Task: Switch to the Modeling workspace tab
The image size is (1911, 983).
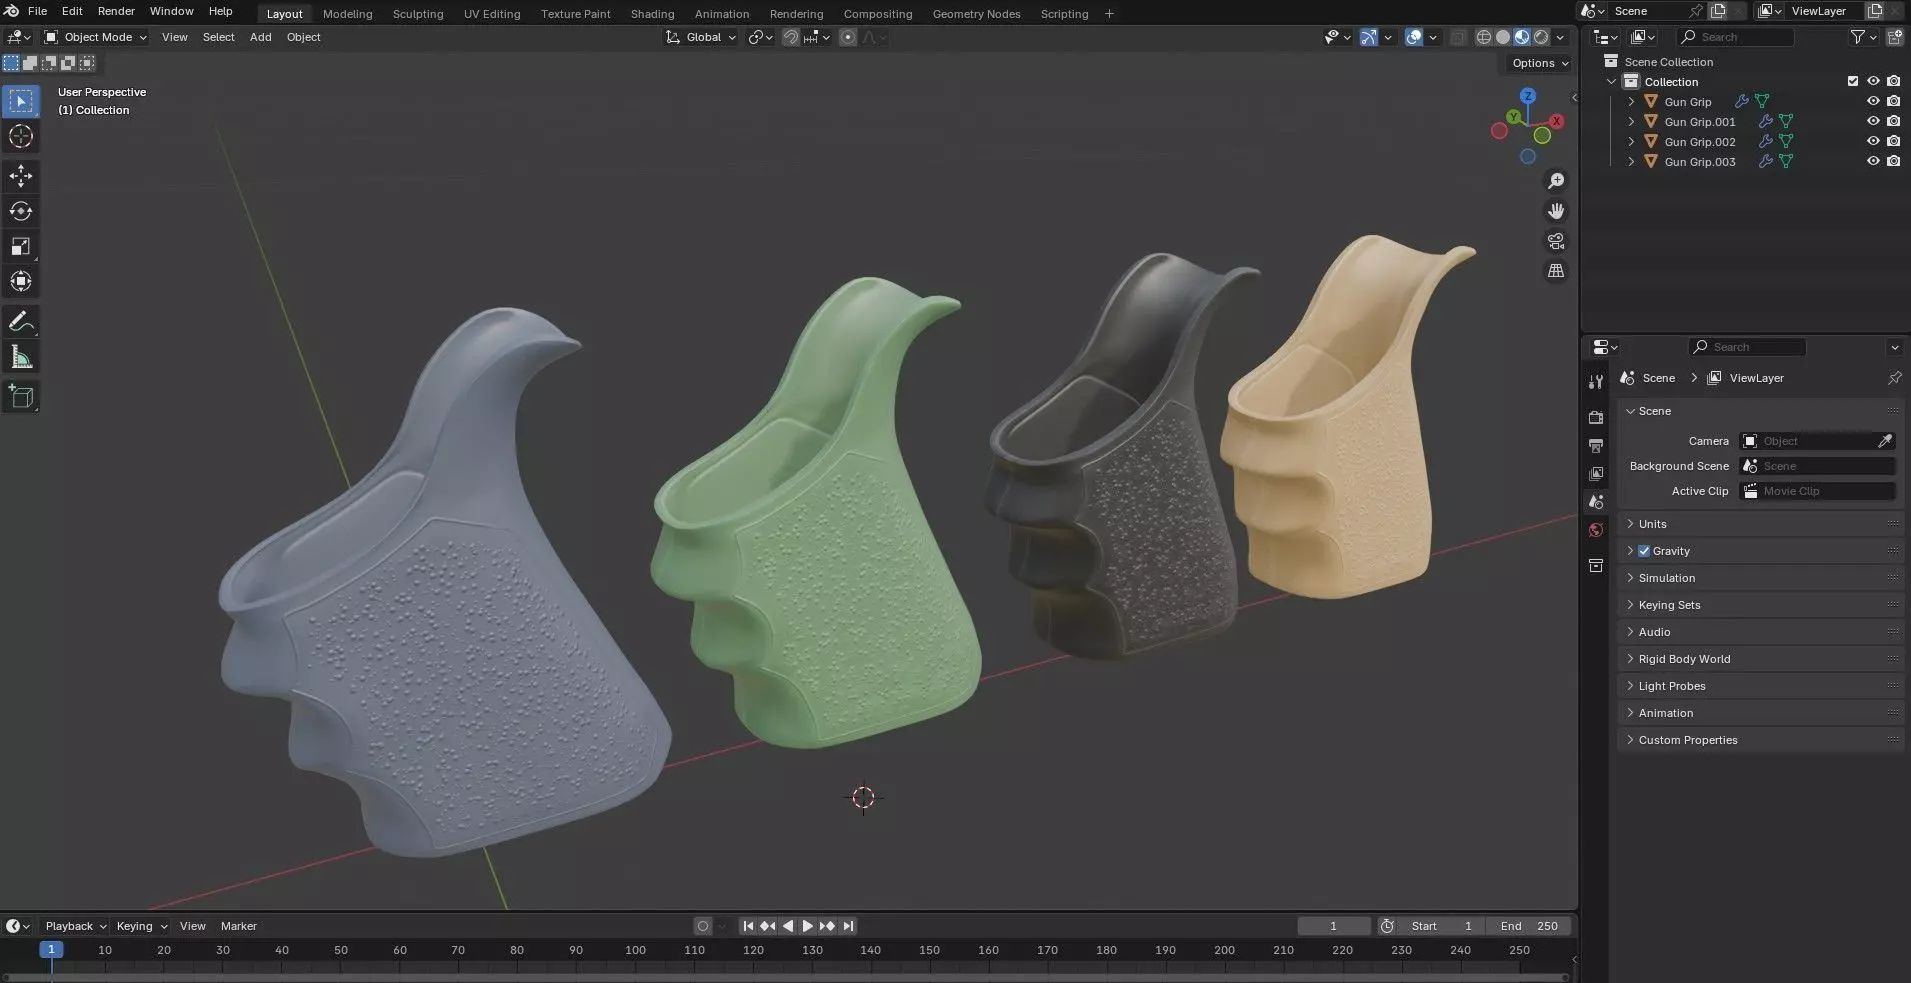Action: [347, 14]
